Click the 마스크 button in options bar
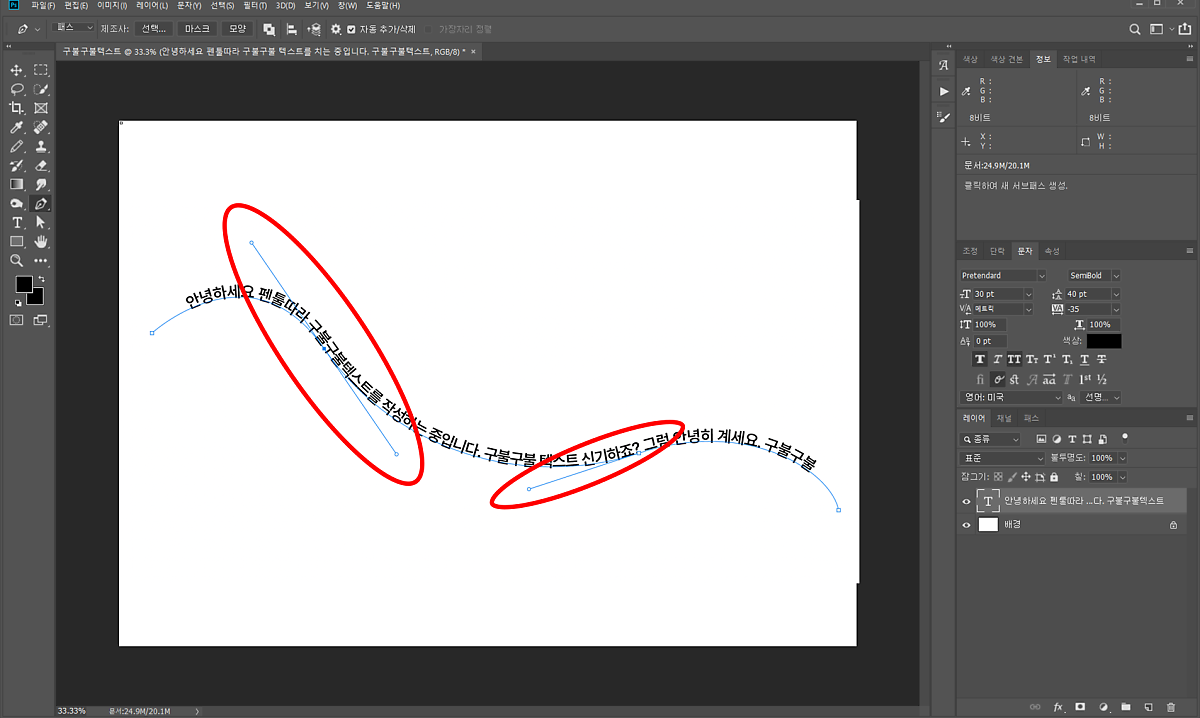Image resolution: width=1200 pixels, height=718 pixels. (196, 29)
